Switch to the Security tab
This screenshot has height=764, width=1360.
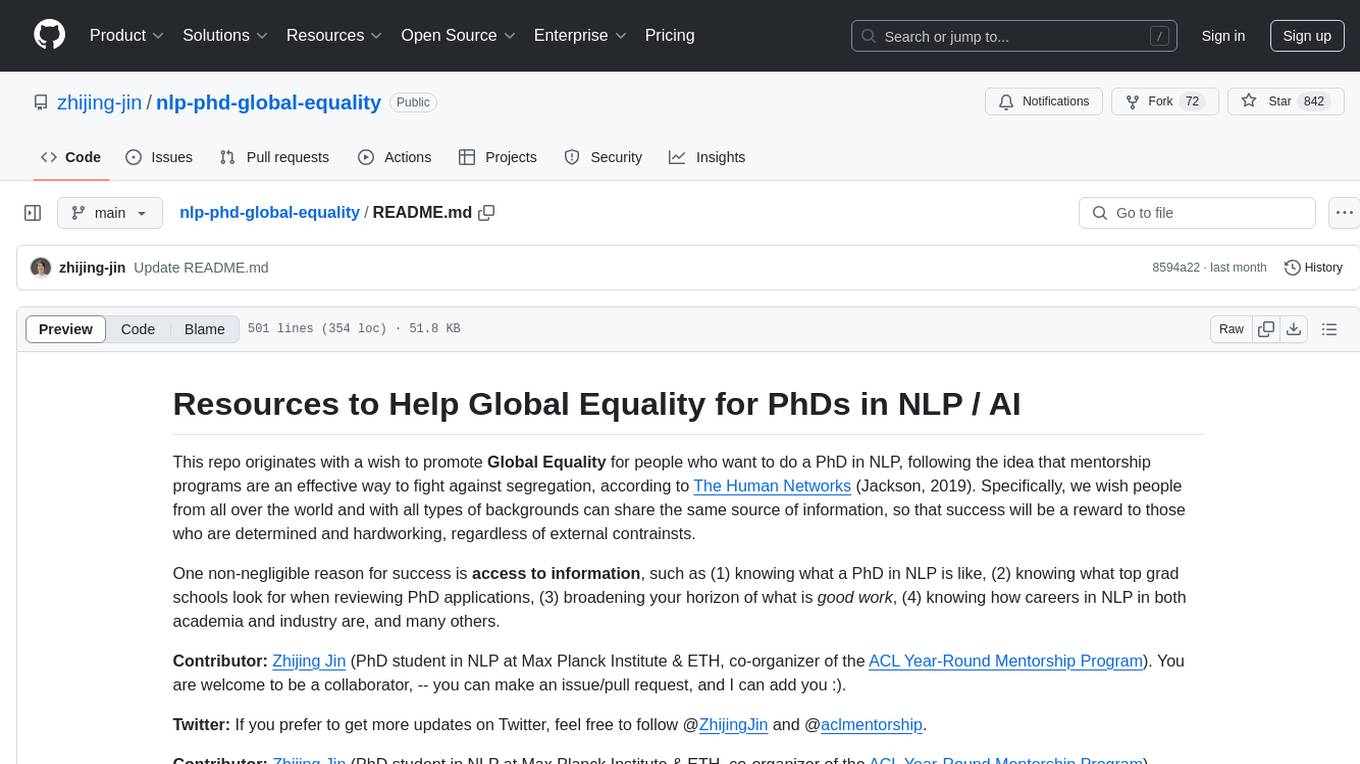click(x=603, y=157)
